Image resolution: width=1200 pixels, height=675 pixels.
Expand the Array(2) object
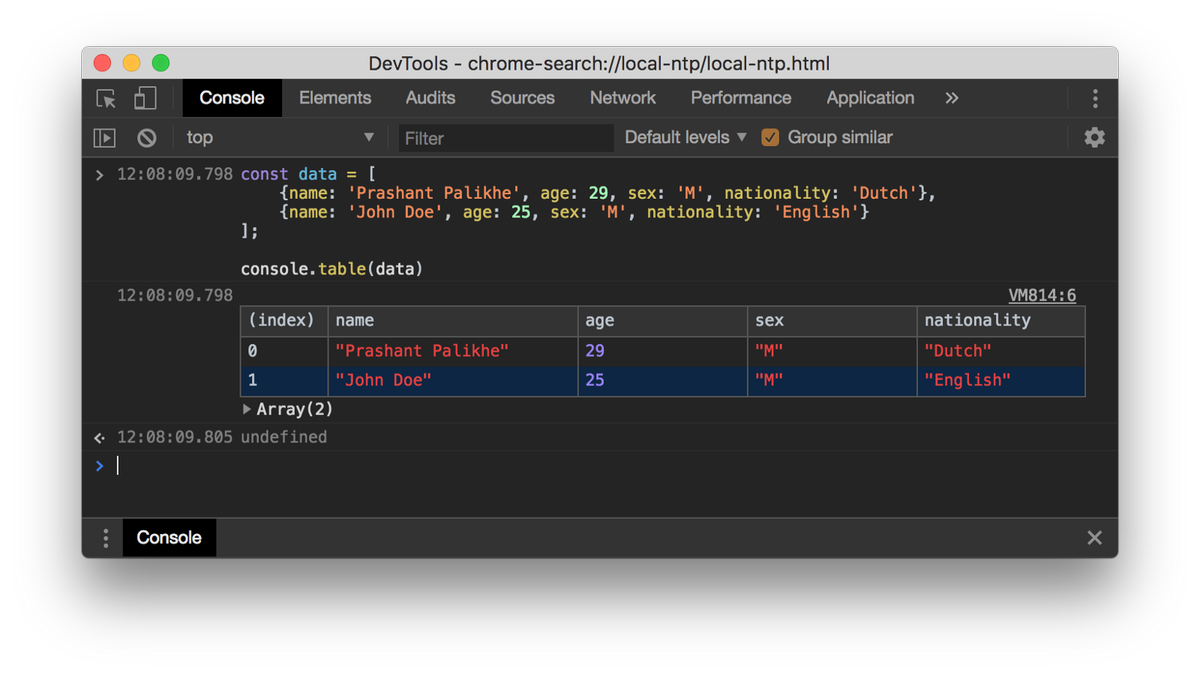tap(247, 409)
